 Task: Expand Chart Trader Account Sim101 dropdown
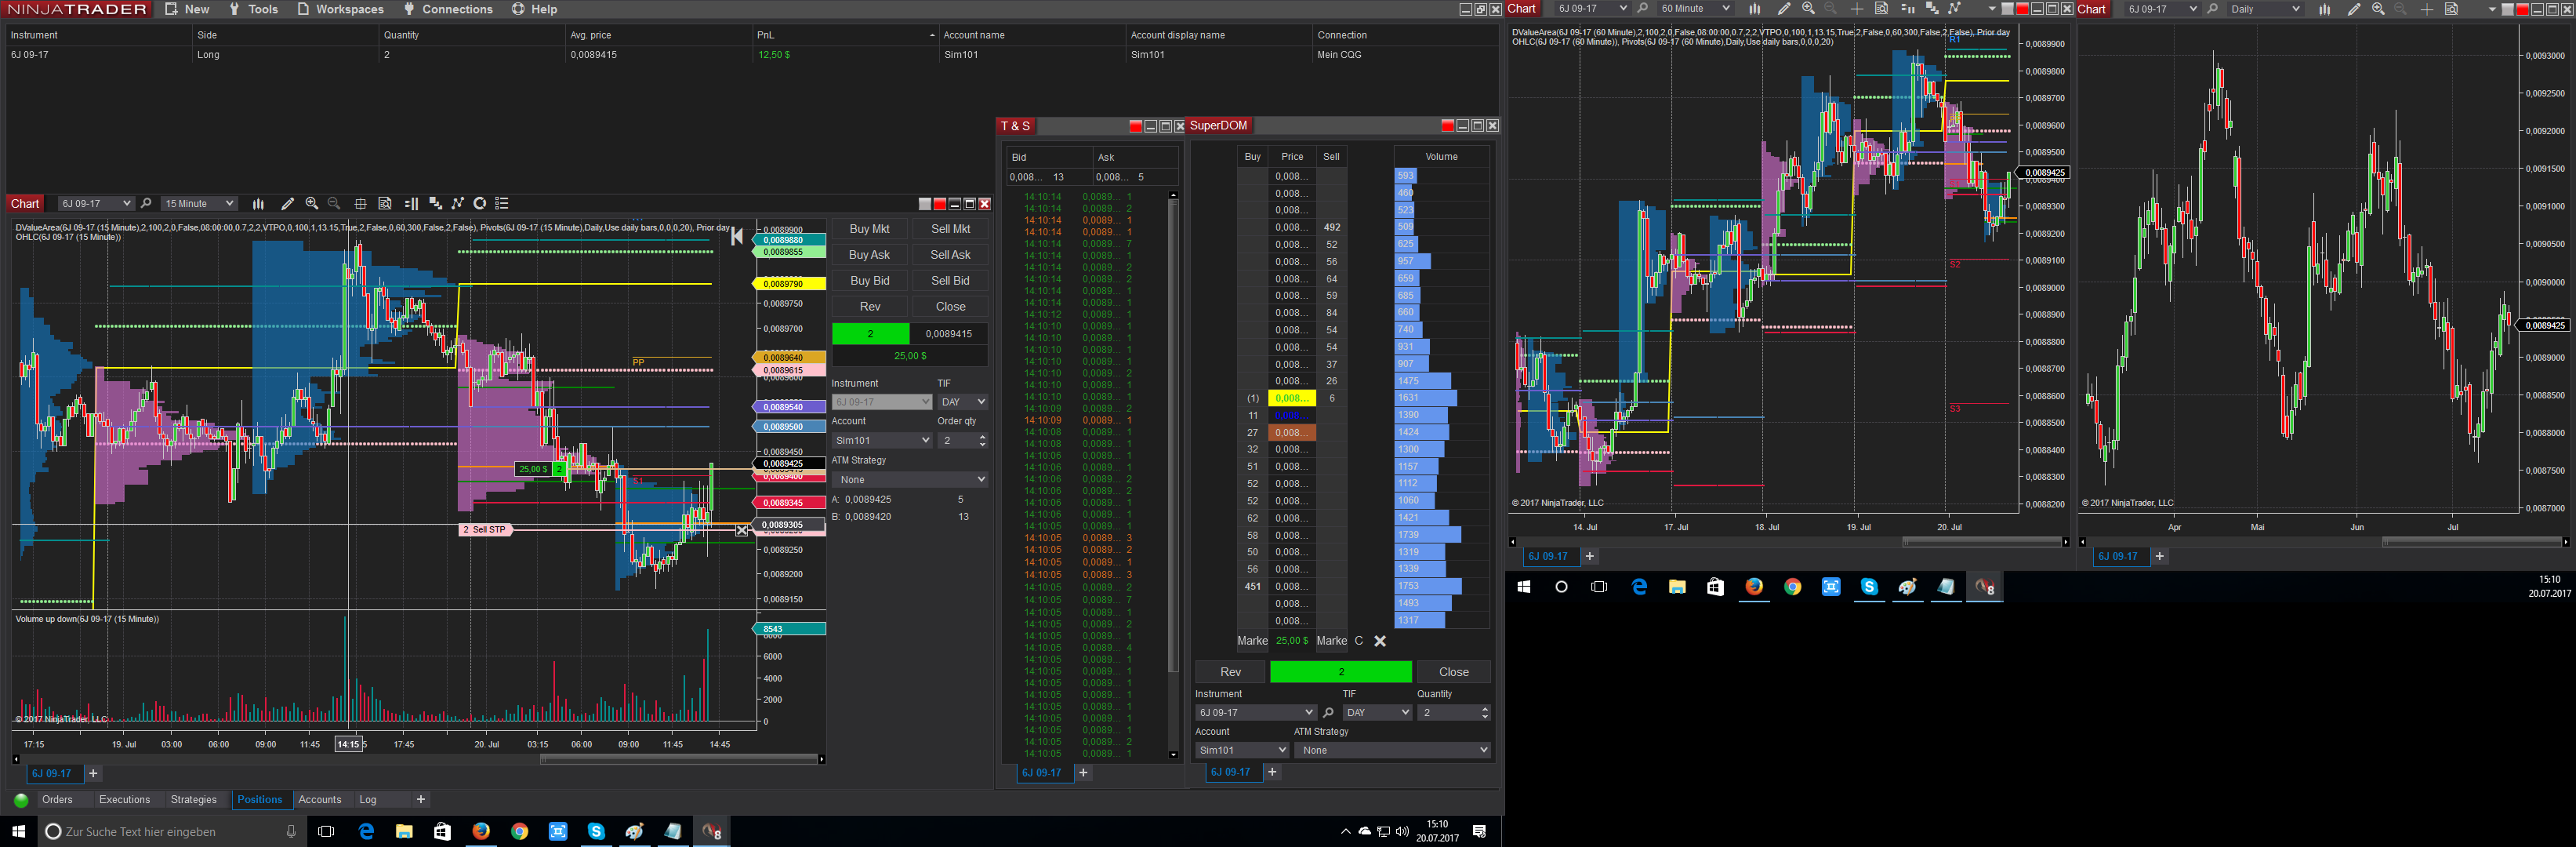coord(882,441)
